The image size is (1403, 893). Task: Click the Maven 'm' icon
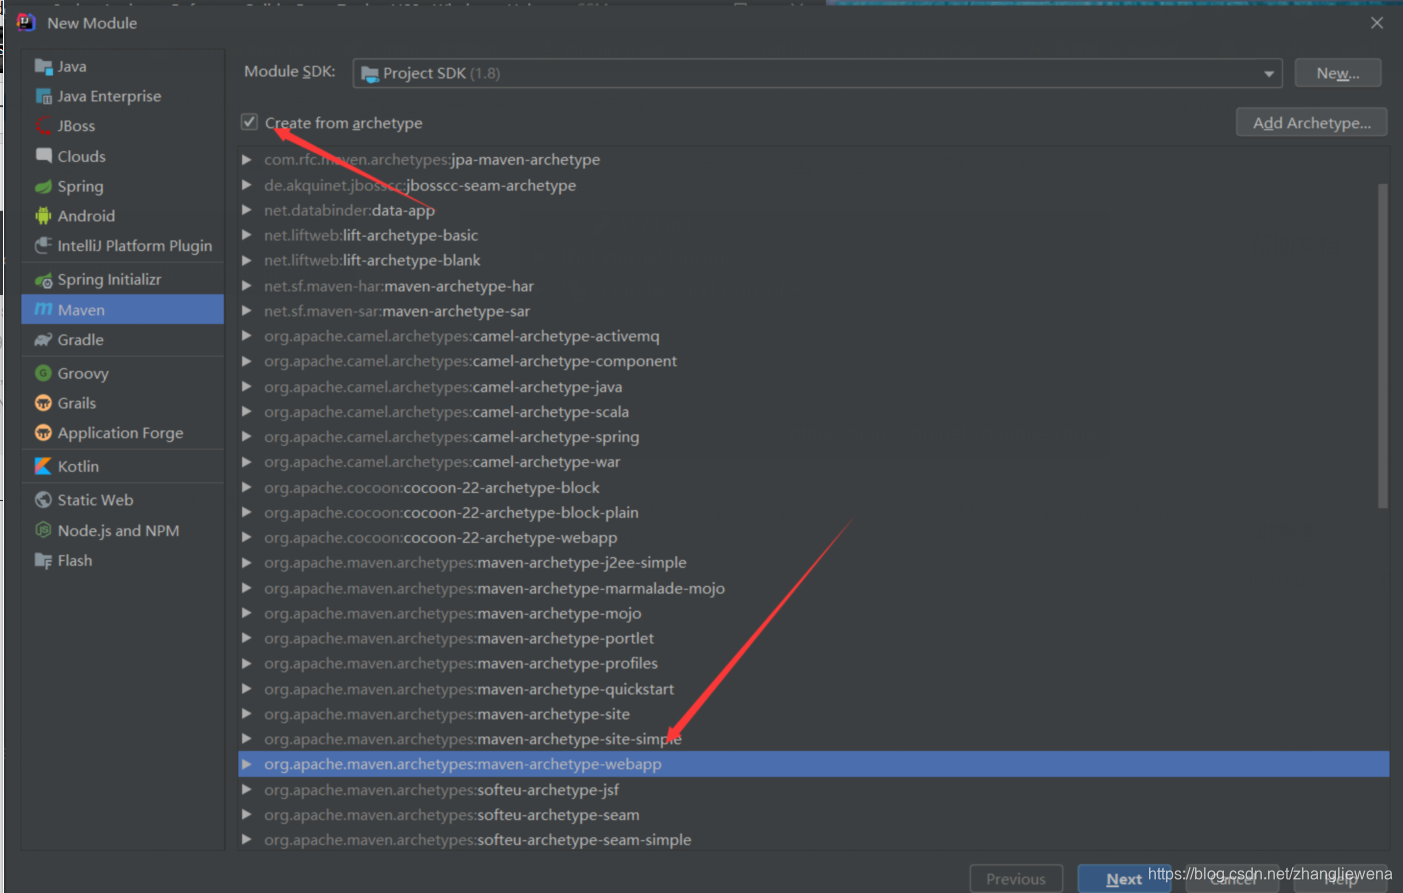click(43, 310)
